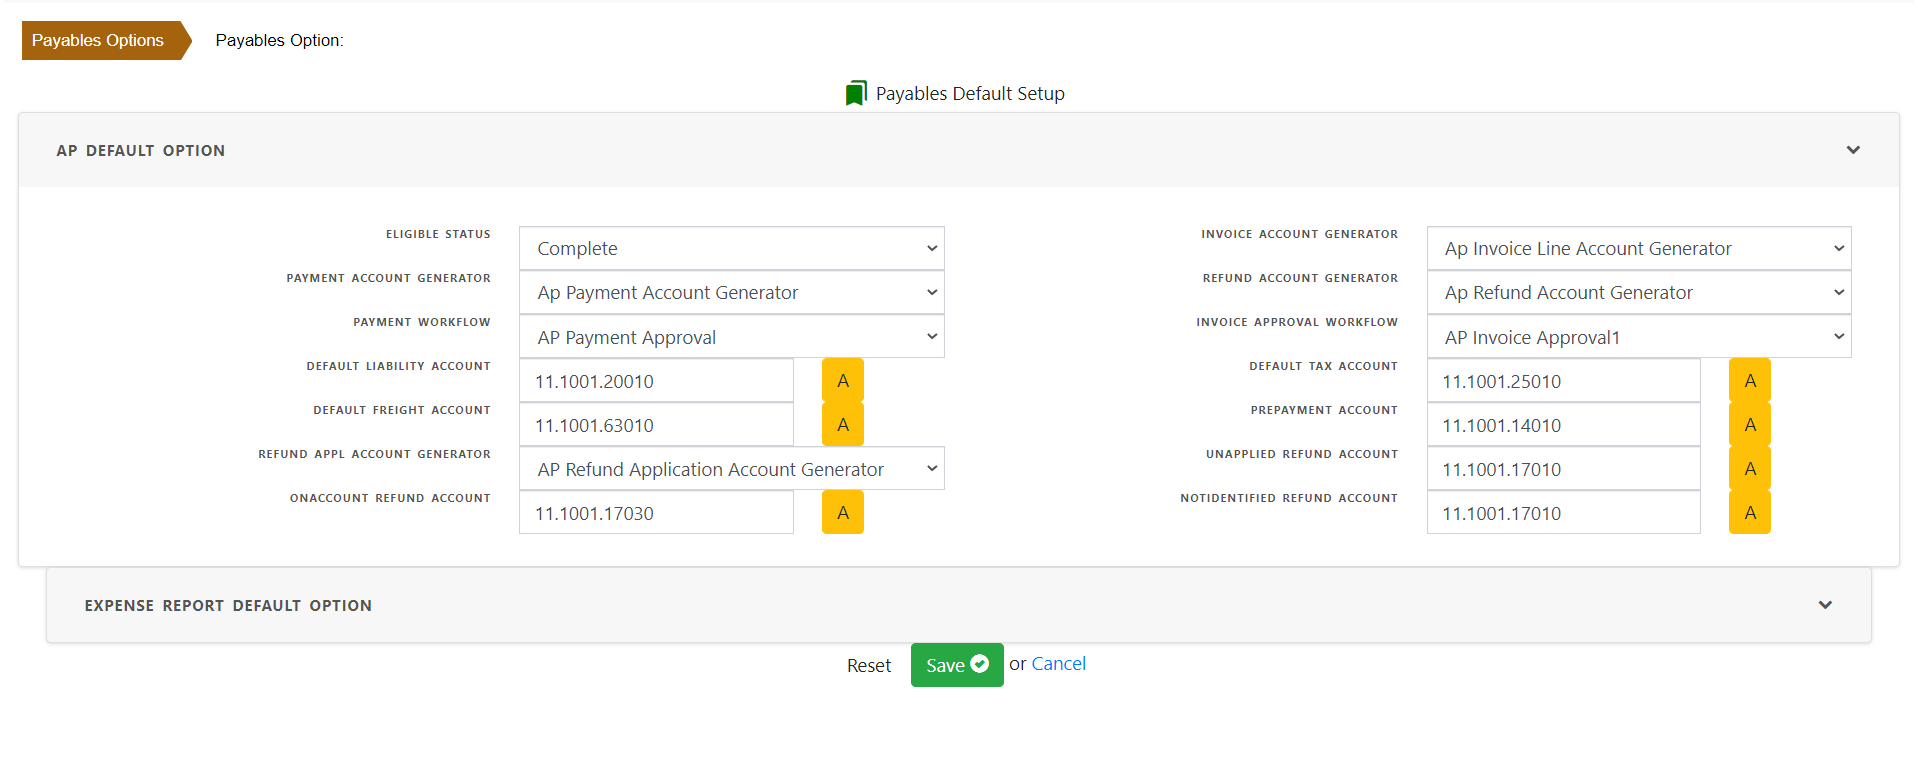The height and width of the screenshot is (762, 1918).
Task: Open the Eligible Status dropdown
Action: 732,248
